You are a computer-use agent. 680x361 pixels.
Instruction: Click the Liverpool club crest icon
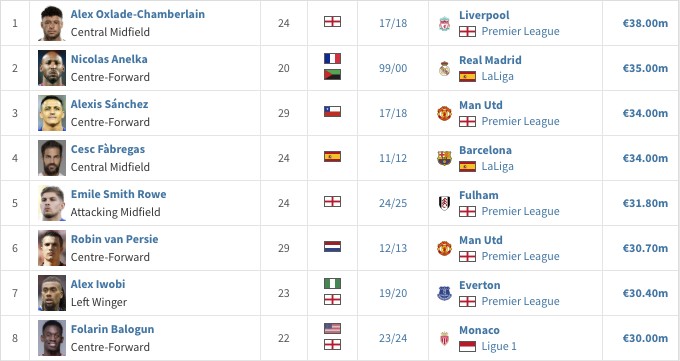click(x=444, y=23)
